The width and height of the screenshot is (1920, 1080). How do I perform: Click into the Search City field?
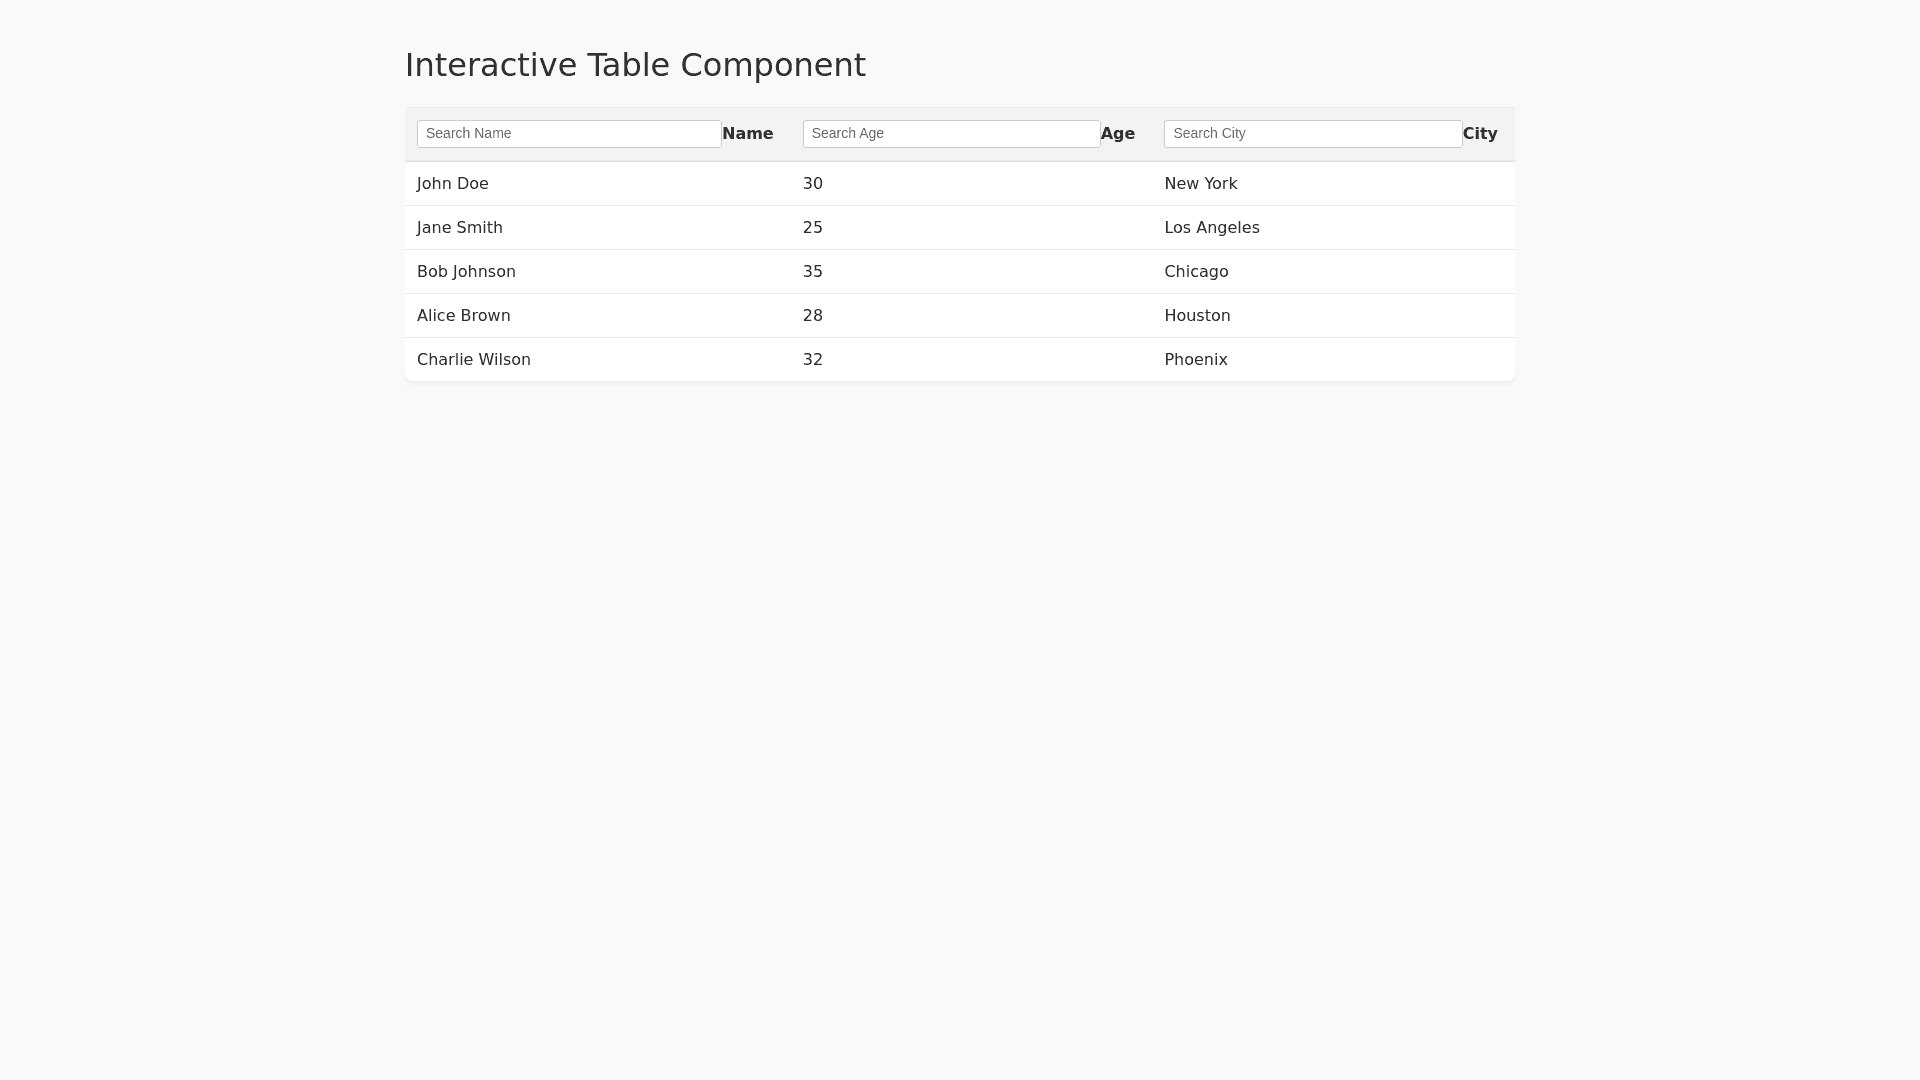pyautogui.click(x=1312, y=134)
